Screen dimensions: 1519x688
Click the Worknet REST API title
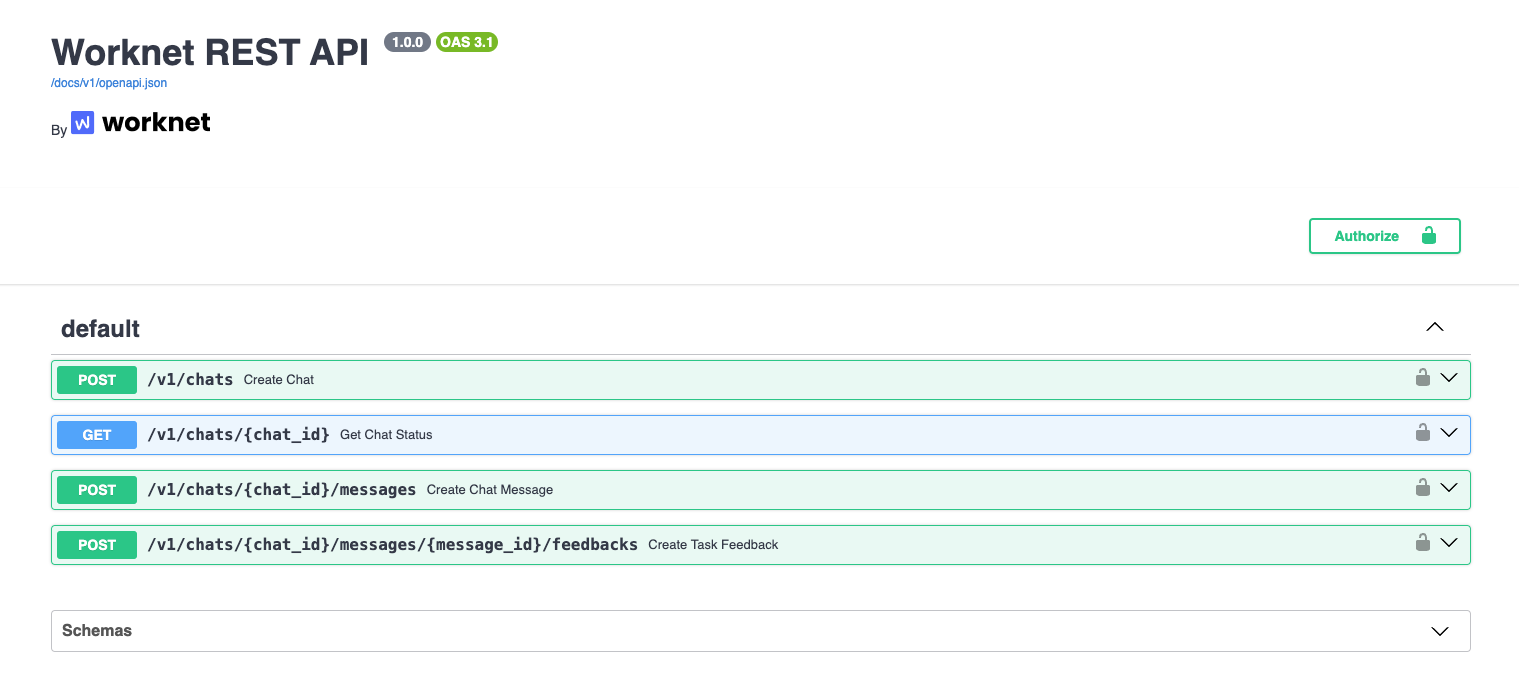tap(210, 52)
